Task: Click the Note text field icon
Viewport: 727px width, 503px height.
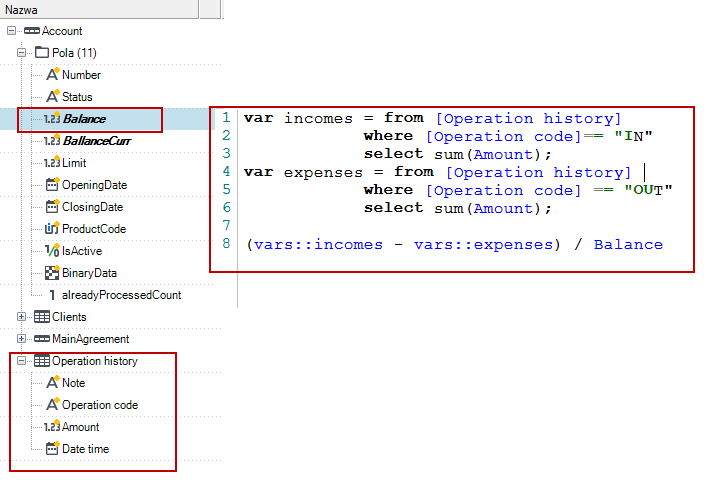Action: coord(53,382)
